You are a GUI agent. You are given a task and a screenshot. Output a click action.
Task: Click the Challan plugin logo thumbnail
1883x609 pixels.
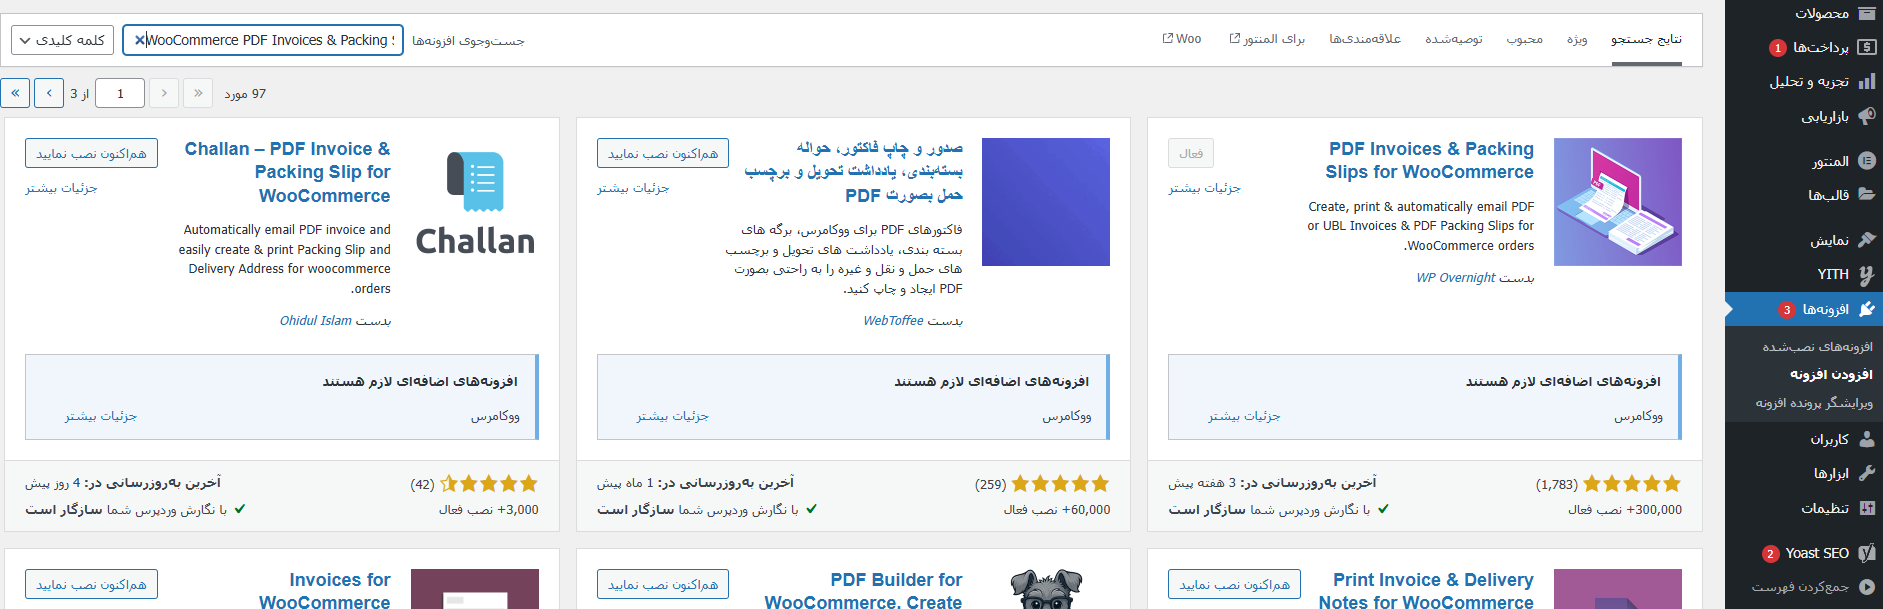click(475, 202)
